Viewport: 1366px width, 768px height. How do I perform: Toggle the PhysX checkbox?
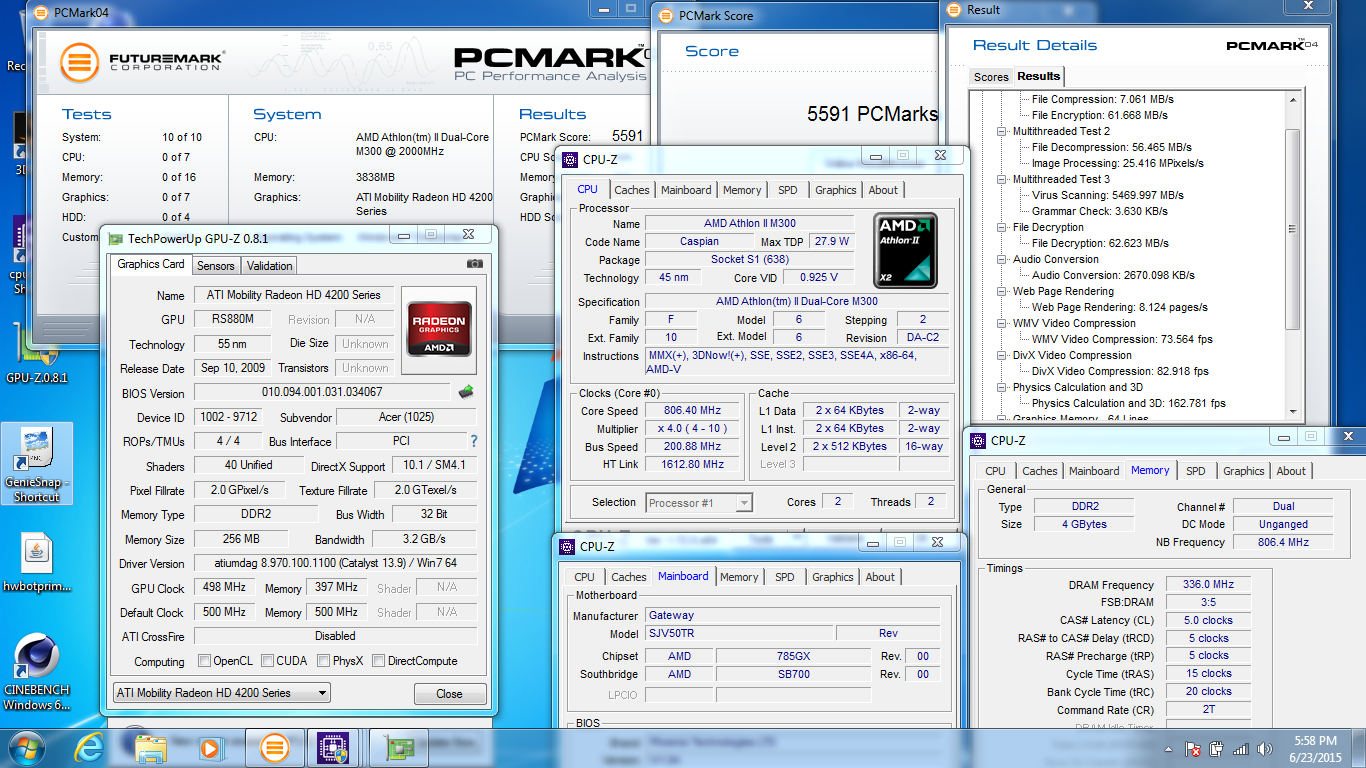(x=324, y=661)
